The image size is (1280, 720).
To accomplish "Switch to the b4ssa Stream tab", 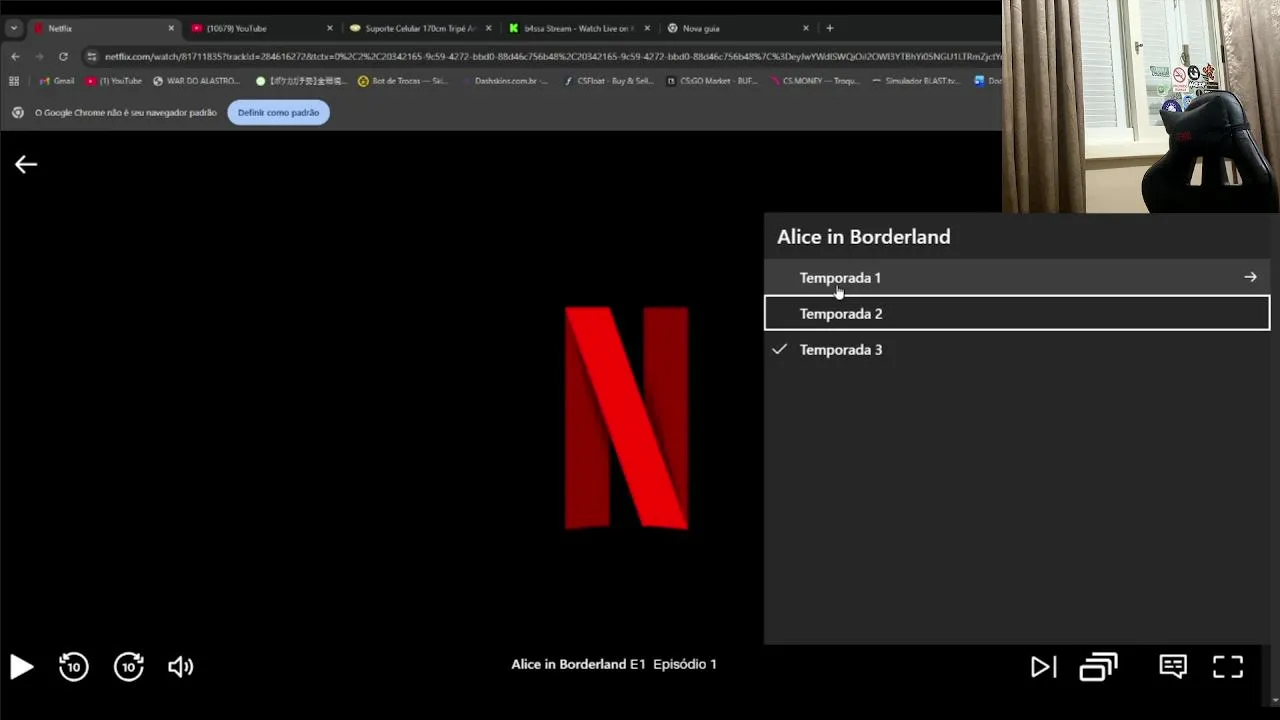I will [578, 28].
